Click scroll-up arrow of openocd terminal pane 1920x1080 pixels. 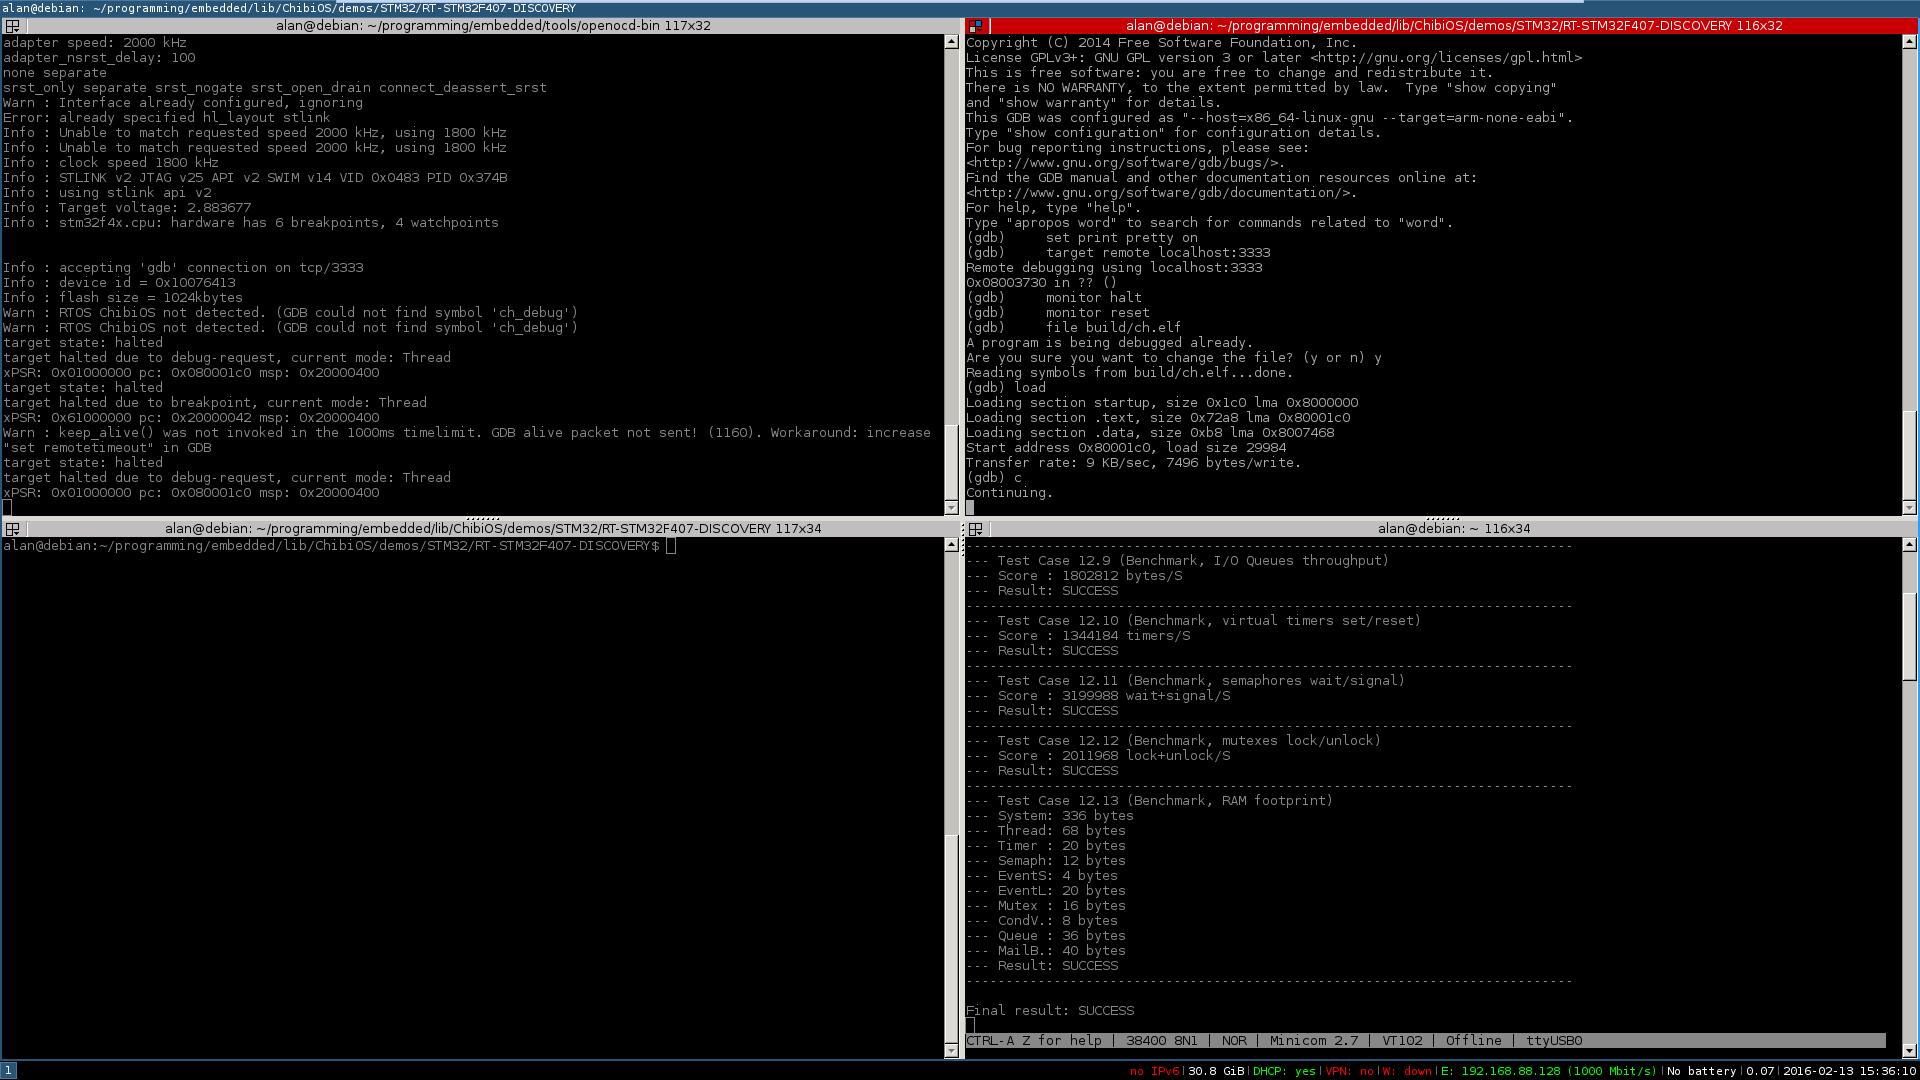[x=951, y=42]
